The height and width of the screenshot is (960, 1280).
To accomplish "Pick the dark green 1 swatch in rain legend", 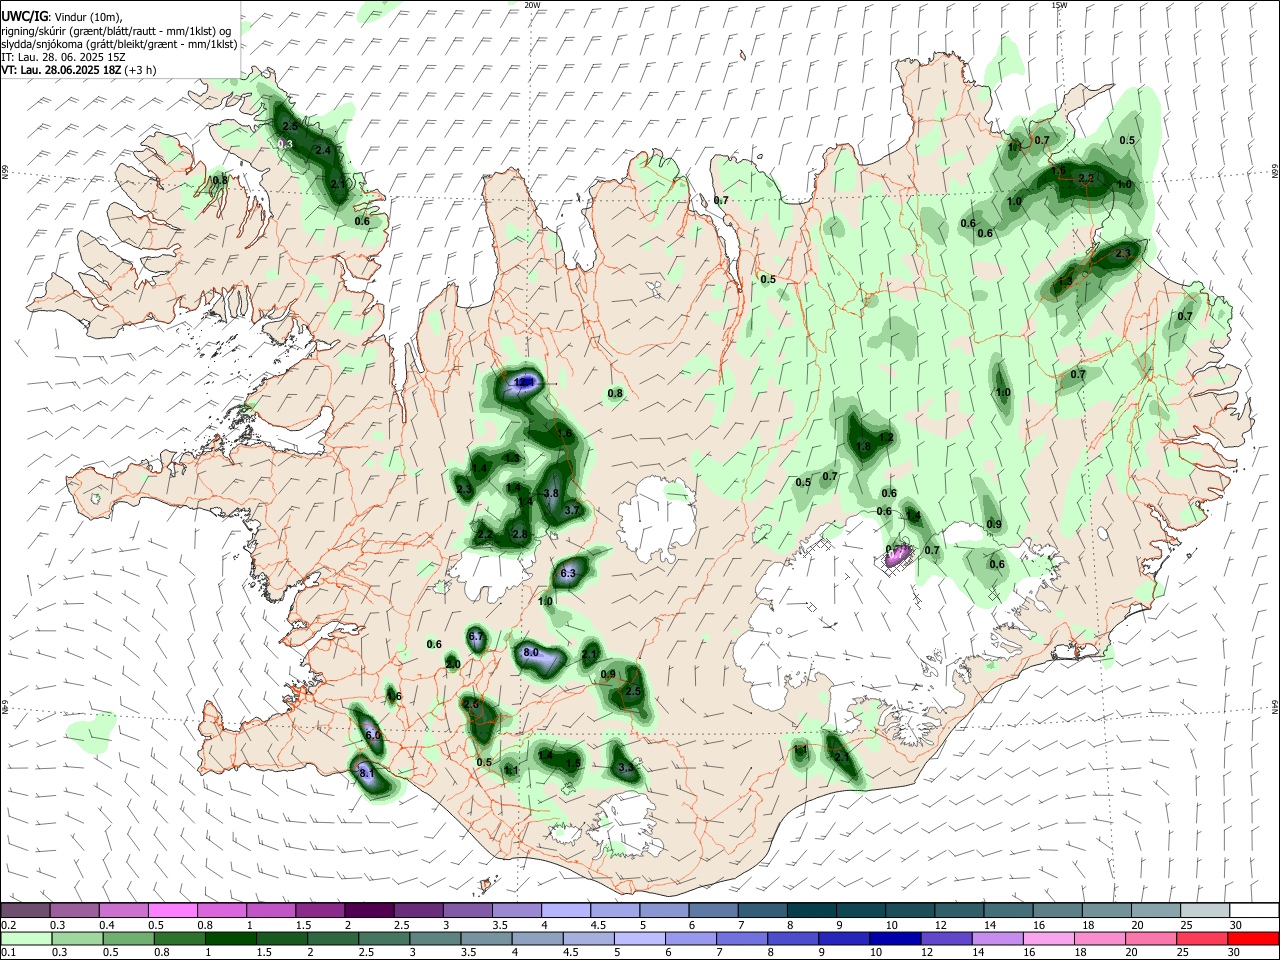I will coord(229,938).
